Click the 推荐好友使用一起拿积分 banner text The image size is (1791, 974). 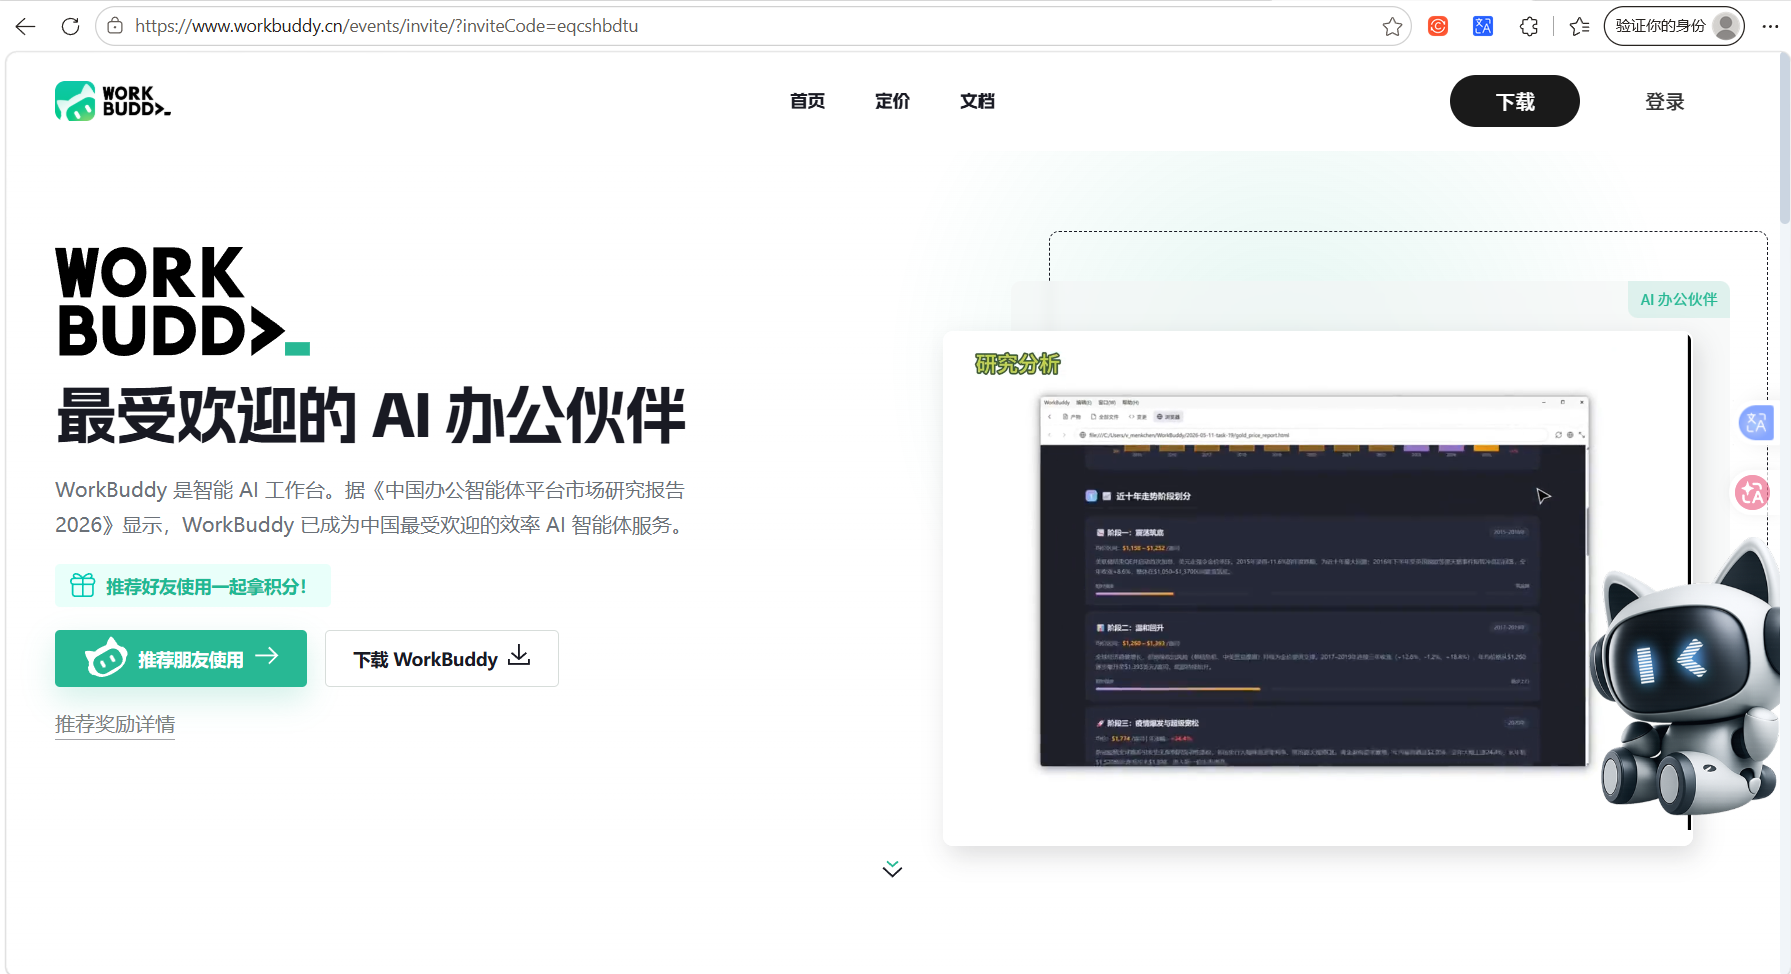click(x=206, y=587)
